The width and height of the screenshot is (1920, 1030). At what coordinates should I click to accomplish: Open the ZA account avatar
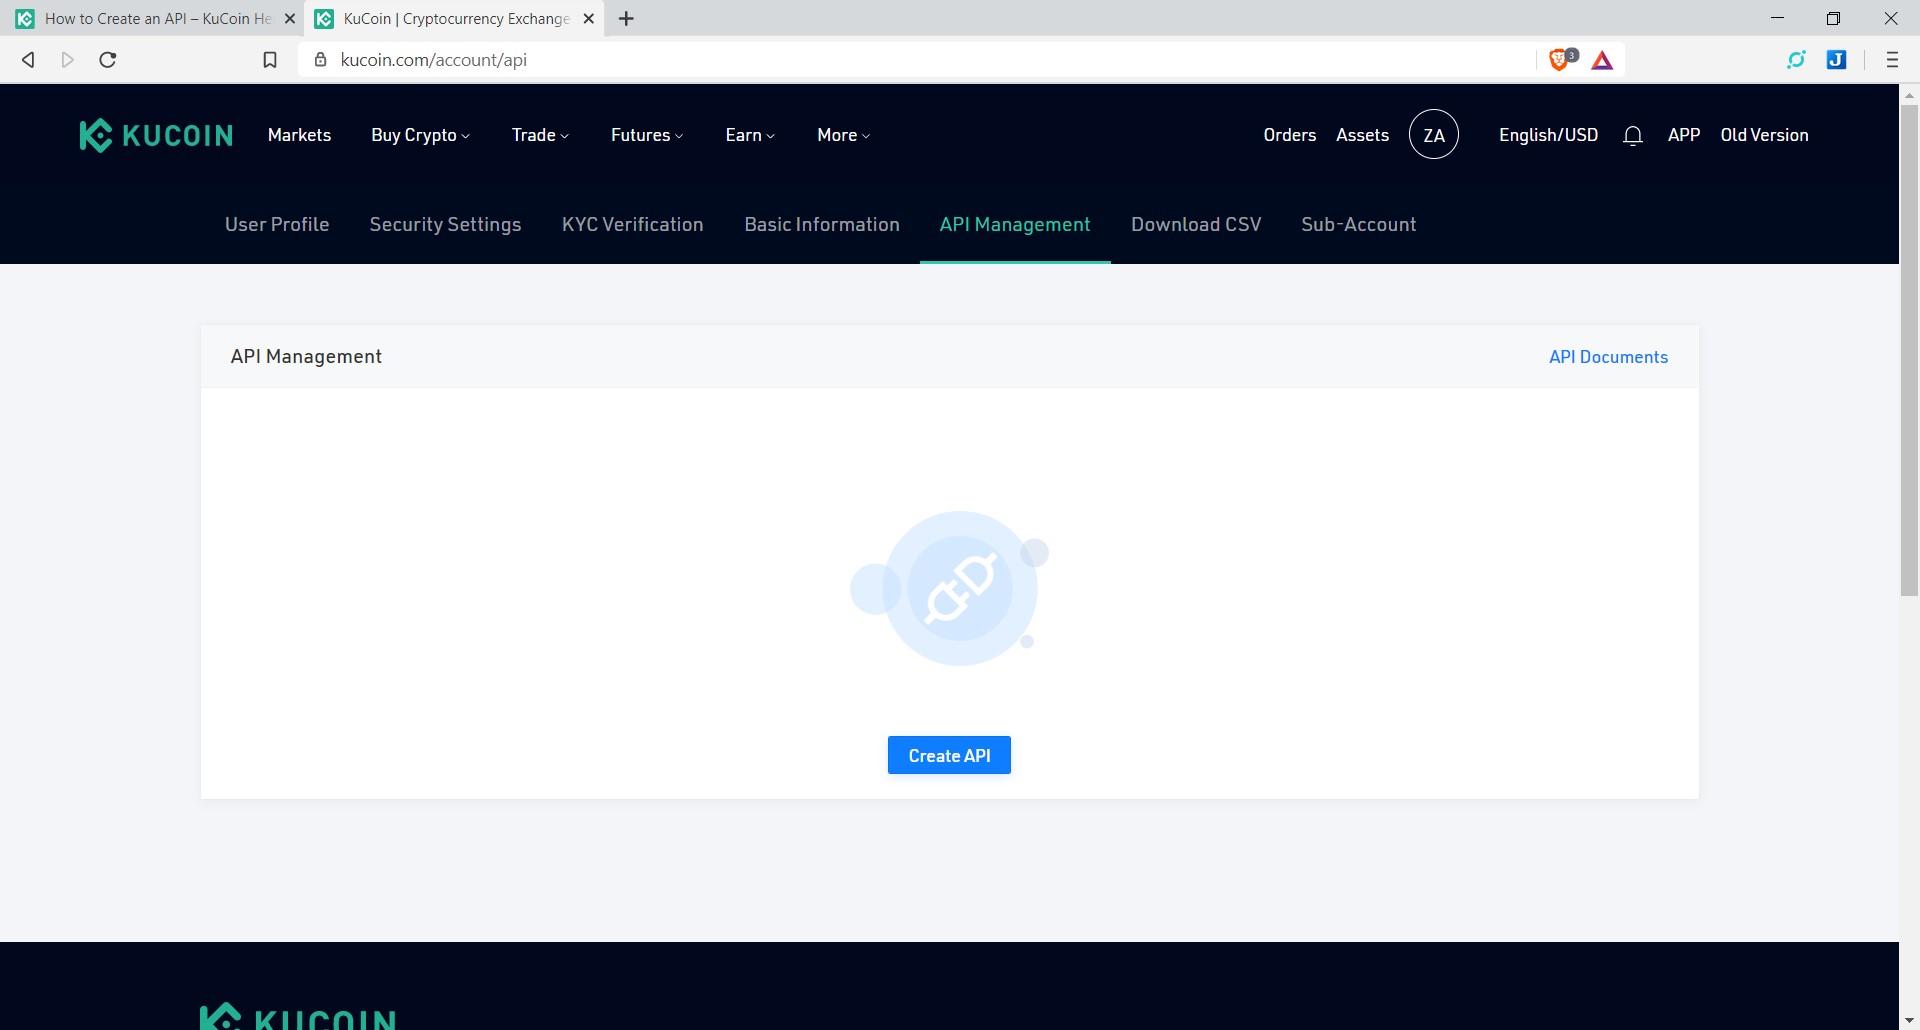pyautogui.click(x=1434, y=135)
